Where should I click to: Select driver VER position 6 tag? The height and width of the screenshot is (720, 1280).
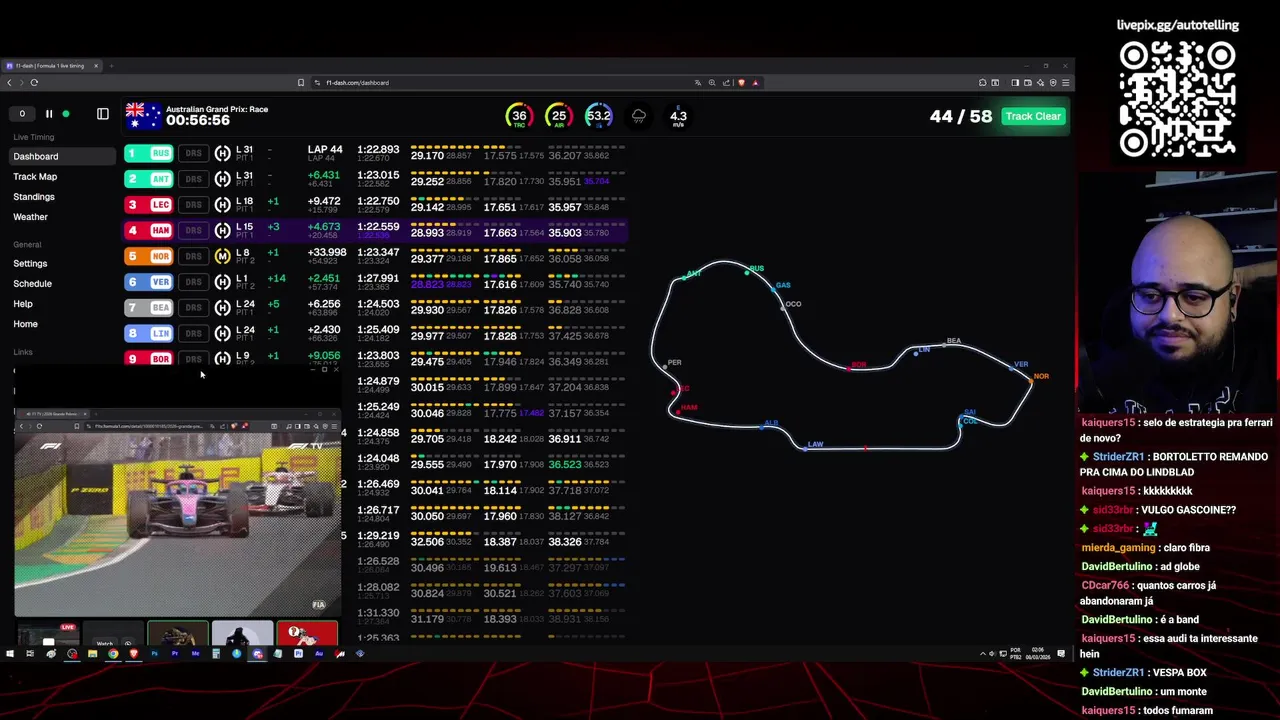(149, 282)
